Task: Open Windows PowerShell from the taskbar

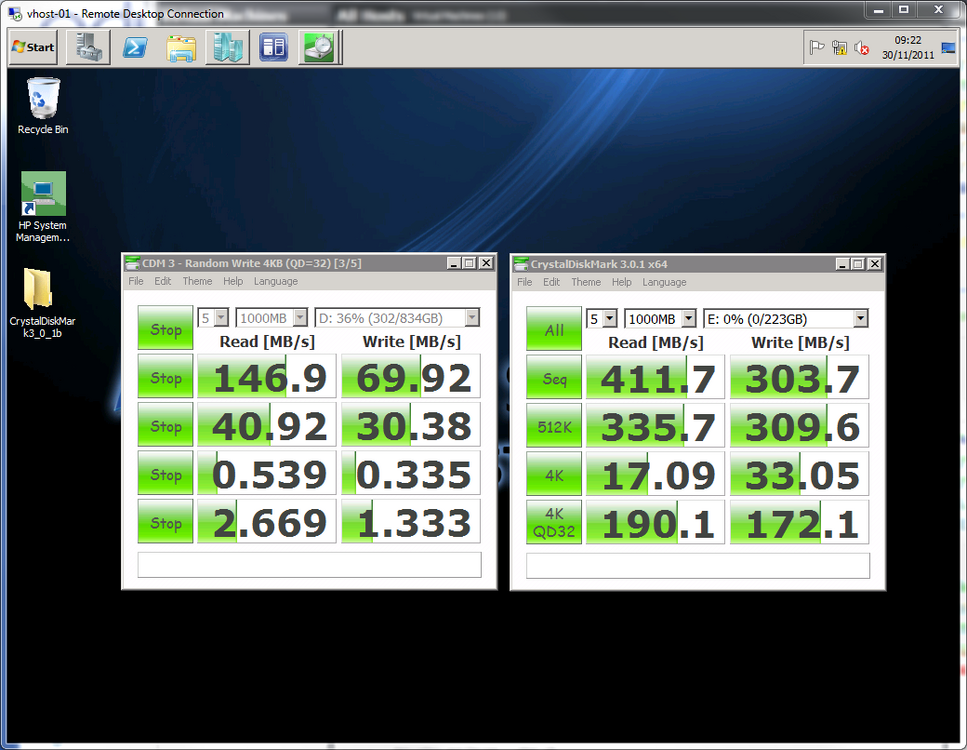Action: [x=135, y=47]
